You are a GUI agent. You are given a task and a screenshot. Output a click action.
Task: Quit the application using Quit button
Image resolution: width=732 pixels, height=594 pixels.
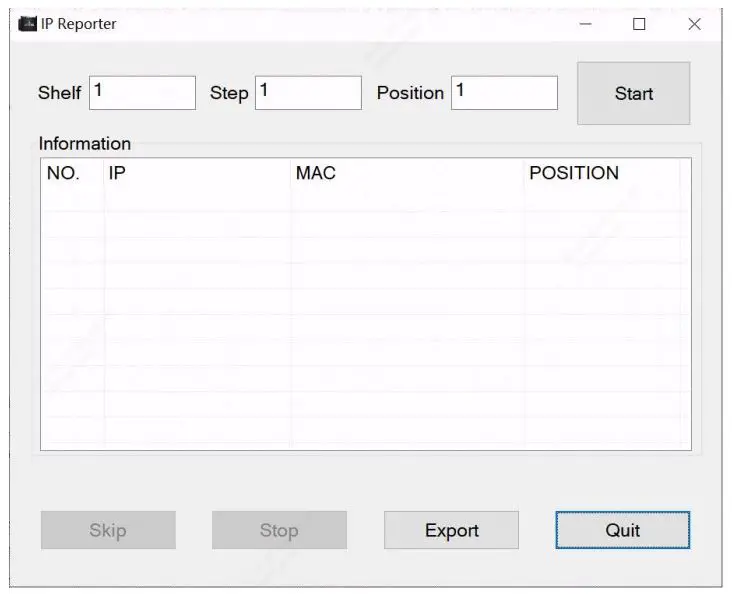622,530
